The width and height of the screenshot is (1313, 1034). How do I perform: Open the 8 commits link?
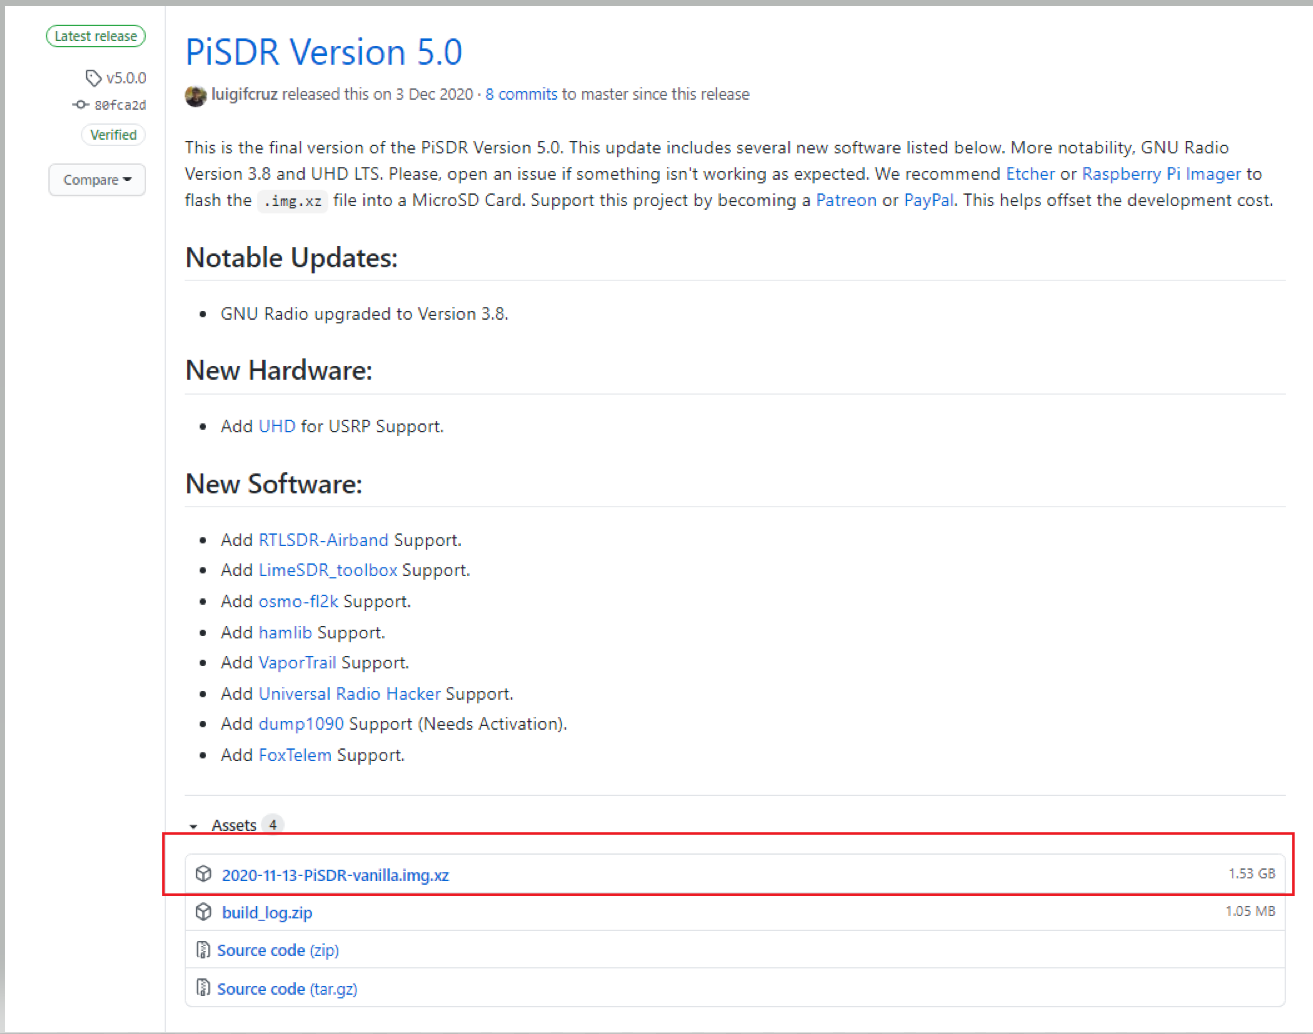click(x=521, y=94)
